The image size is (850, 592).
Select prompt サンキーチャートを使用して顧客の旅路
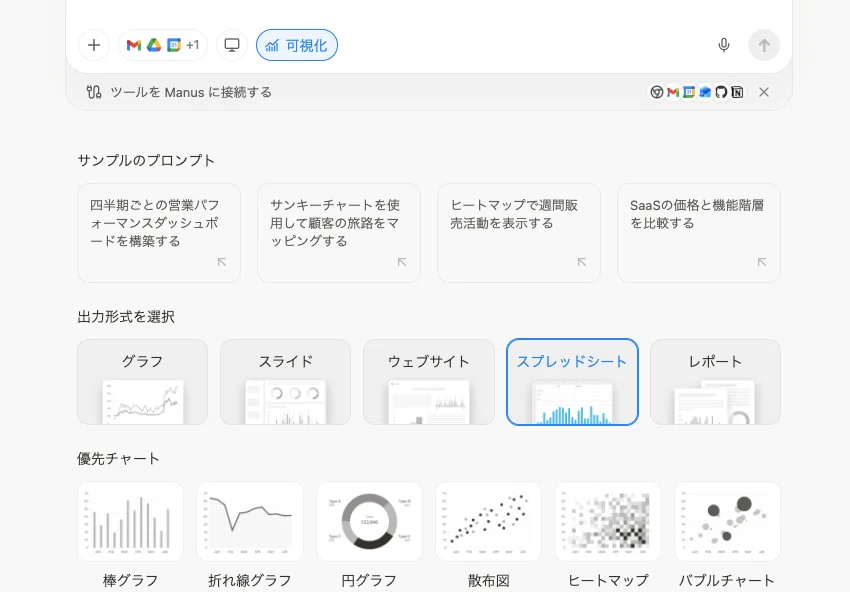point(339,233)
